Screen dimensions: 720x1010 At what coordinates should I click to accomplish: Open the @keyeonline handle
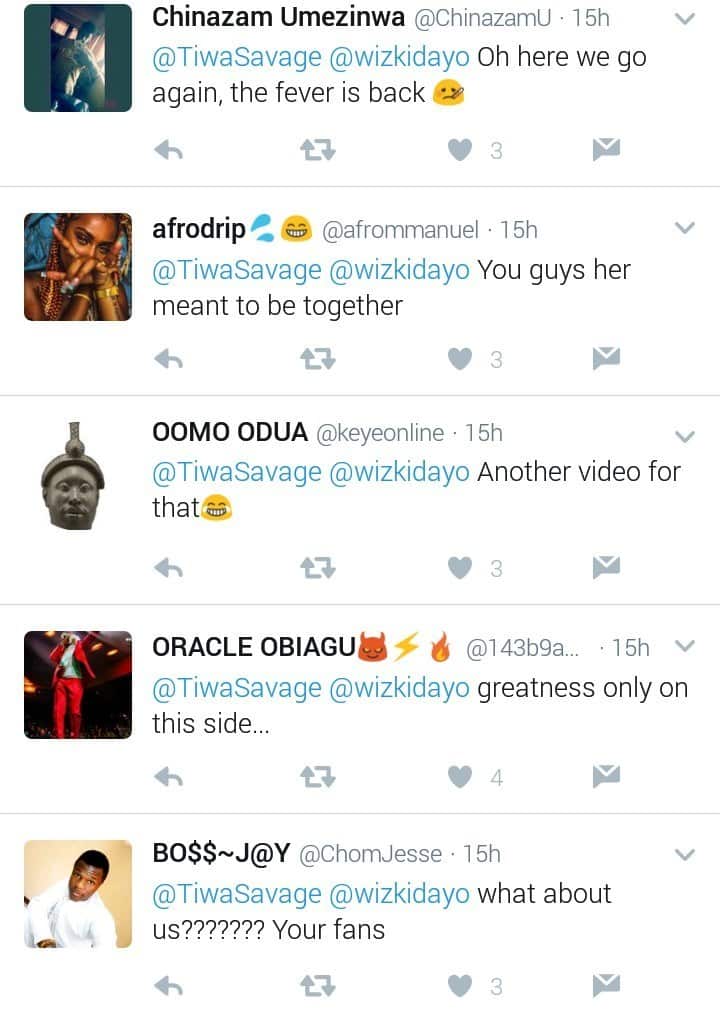[380, 433]
